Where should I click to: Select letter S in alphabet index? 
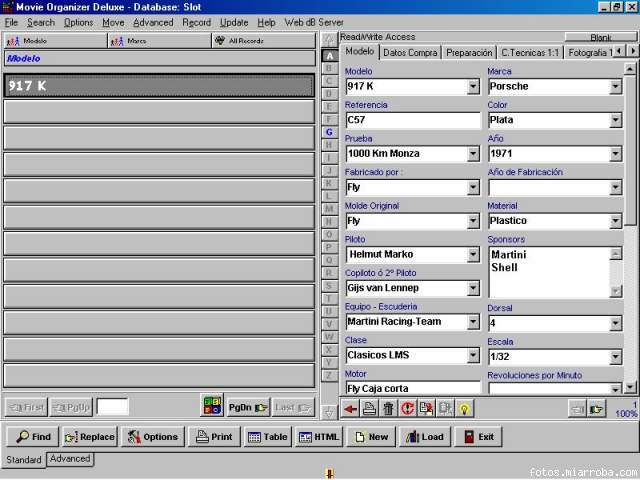click(x=329, y=285)
